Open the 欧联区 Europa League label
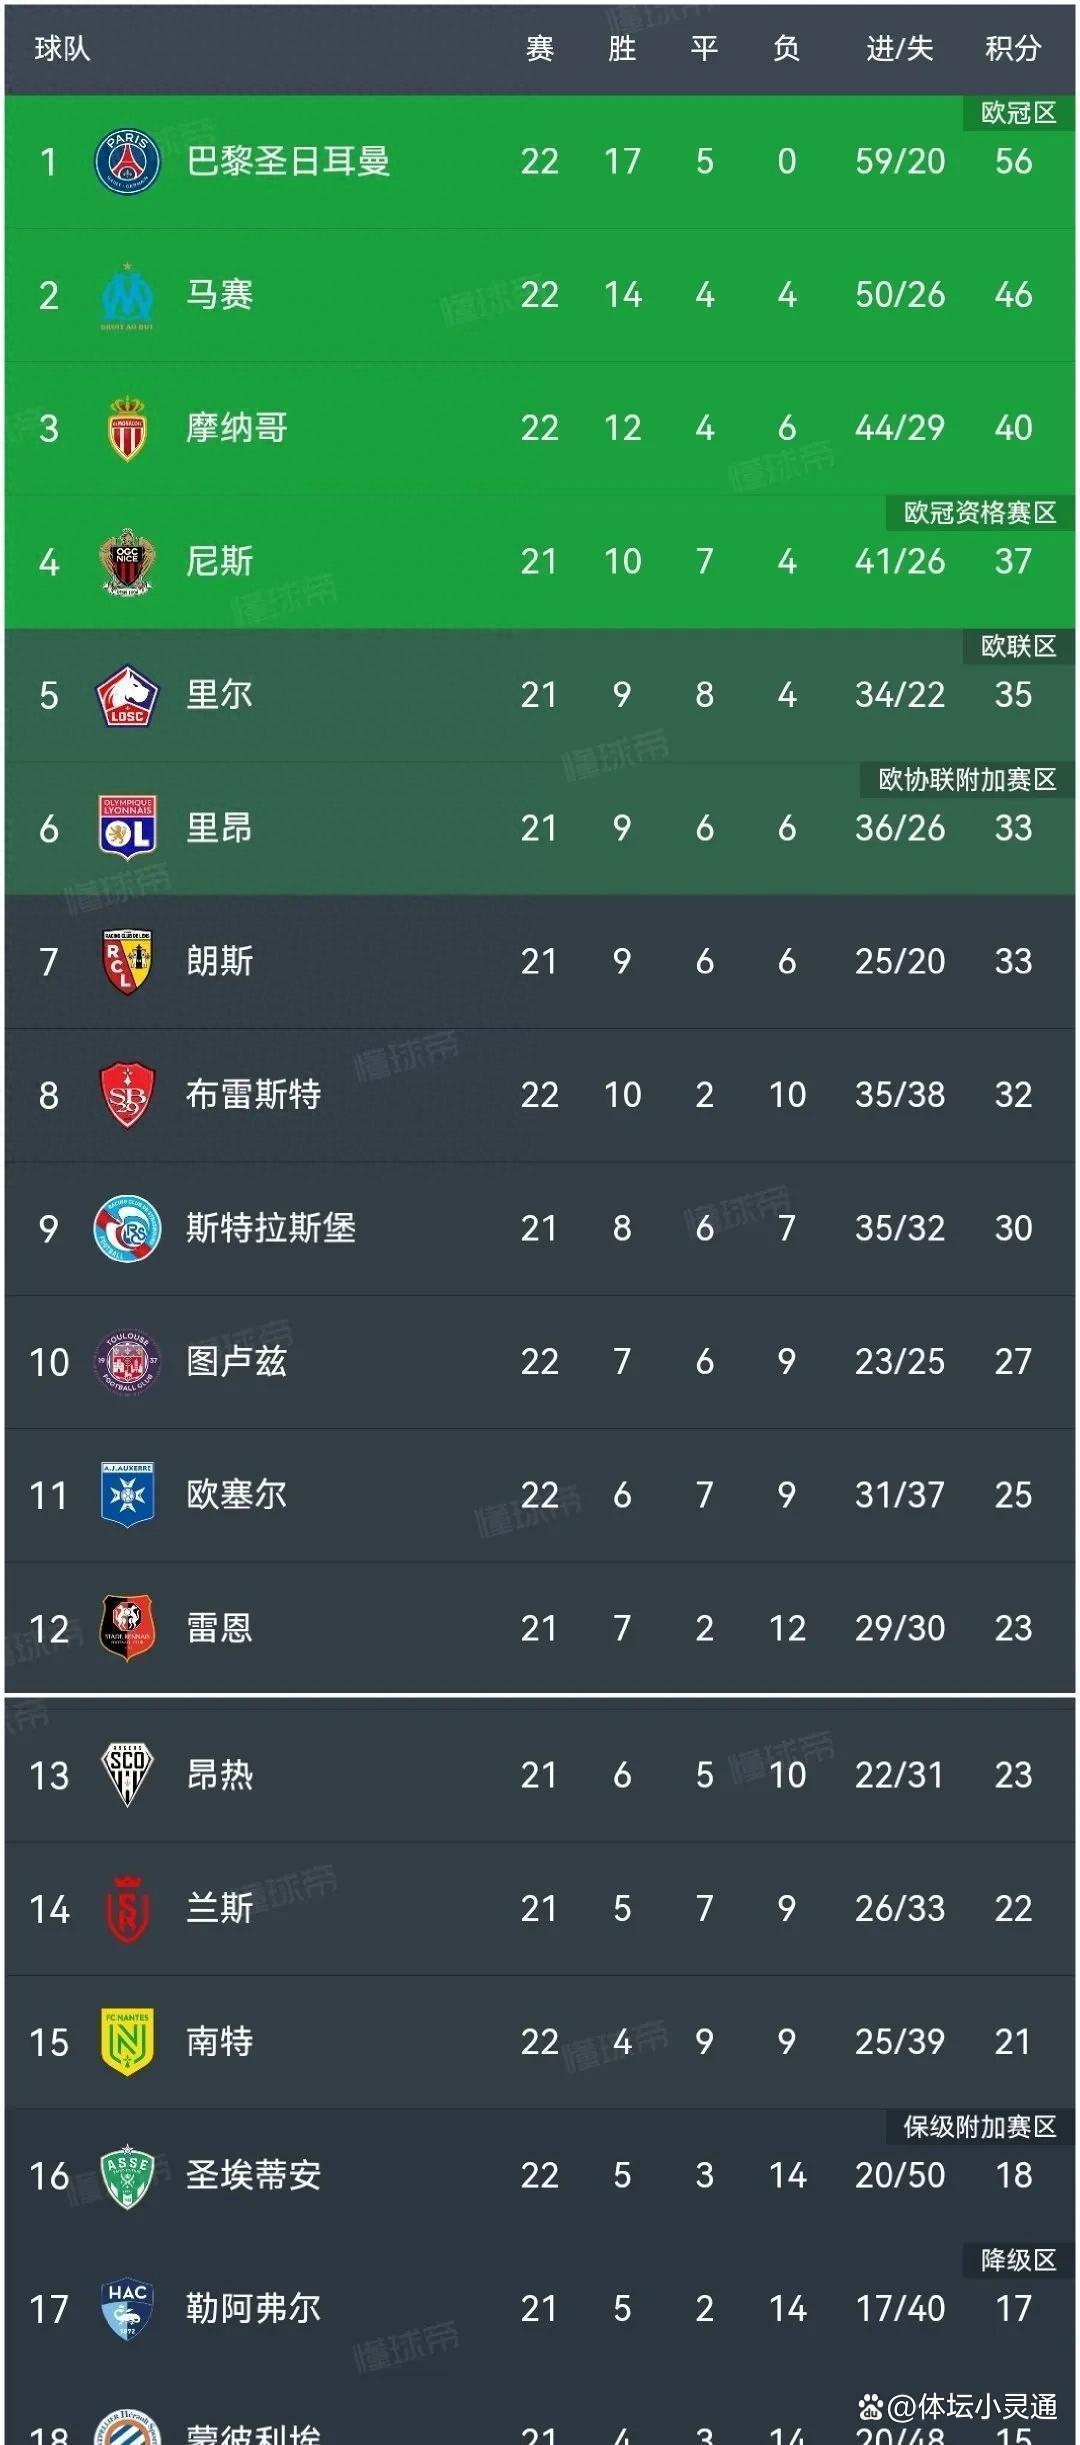The width and height of the screenshot is (1080, 2445). pyautogui.click(x=1017, y=646)
